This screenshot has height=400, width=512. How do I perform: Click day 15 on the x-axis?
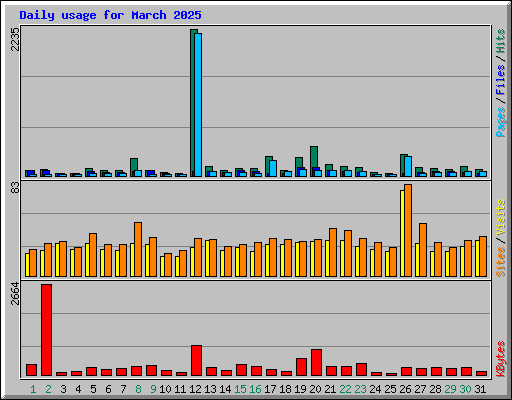240,389
